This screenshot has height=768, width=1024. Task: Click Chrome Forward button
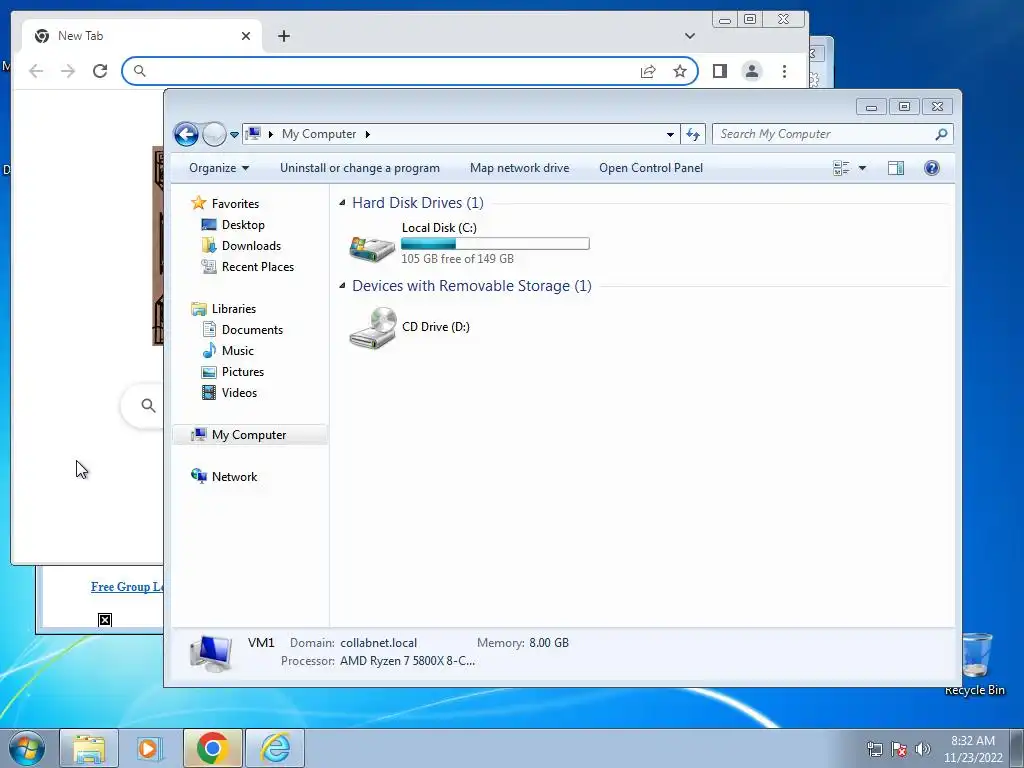[68, 71]
